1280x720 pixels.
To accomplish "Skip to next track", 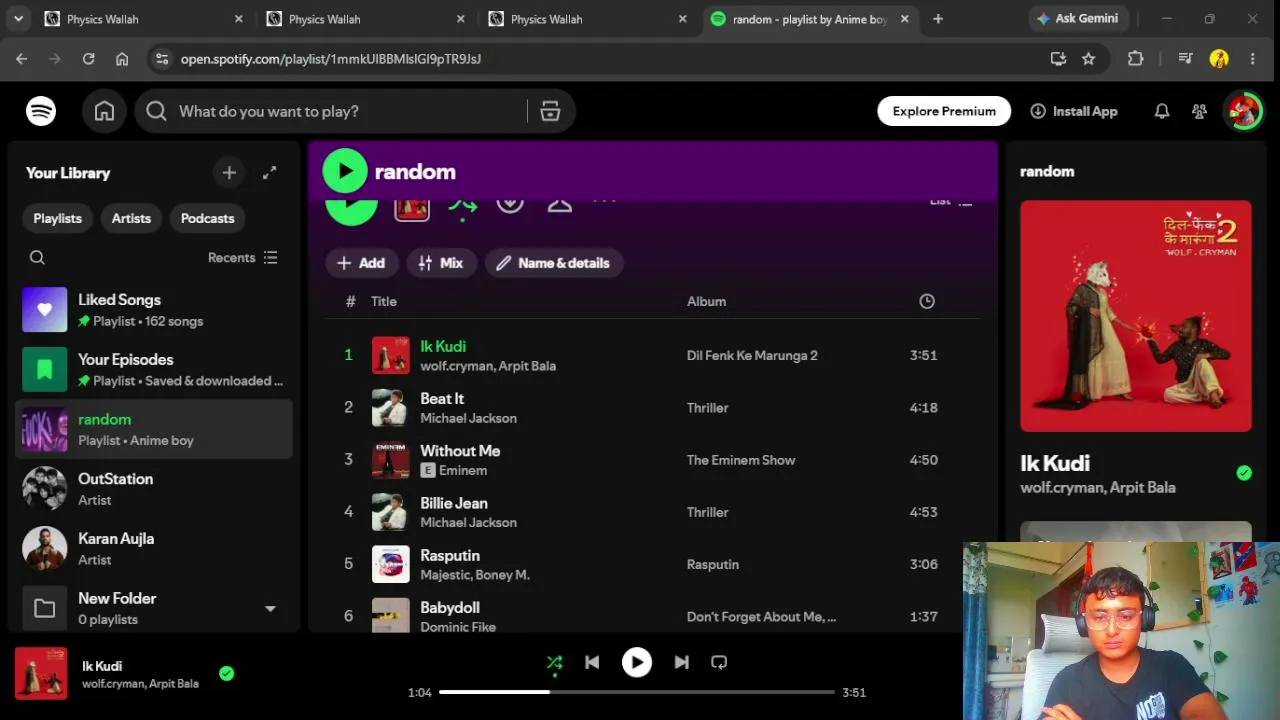I will [x=681, y=662].
